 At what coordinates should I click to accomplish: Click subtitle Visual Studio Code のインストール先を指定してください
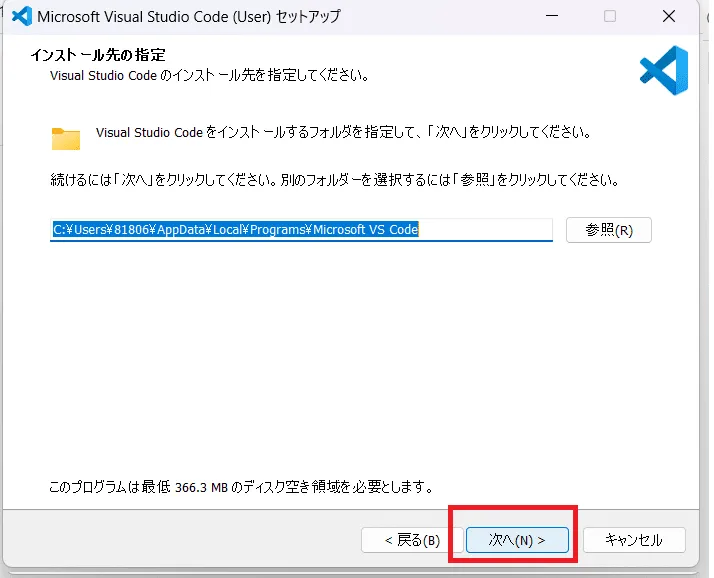coord(209,76)
